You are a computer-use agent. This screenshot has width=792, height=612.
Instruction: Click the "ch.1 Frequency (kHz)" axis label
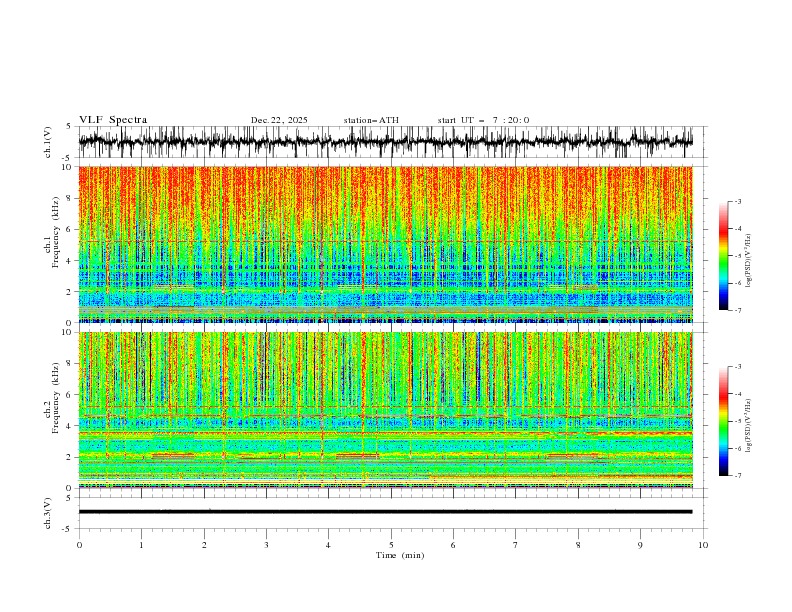coord(52,232)
